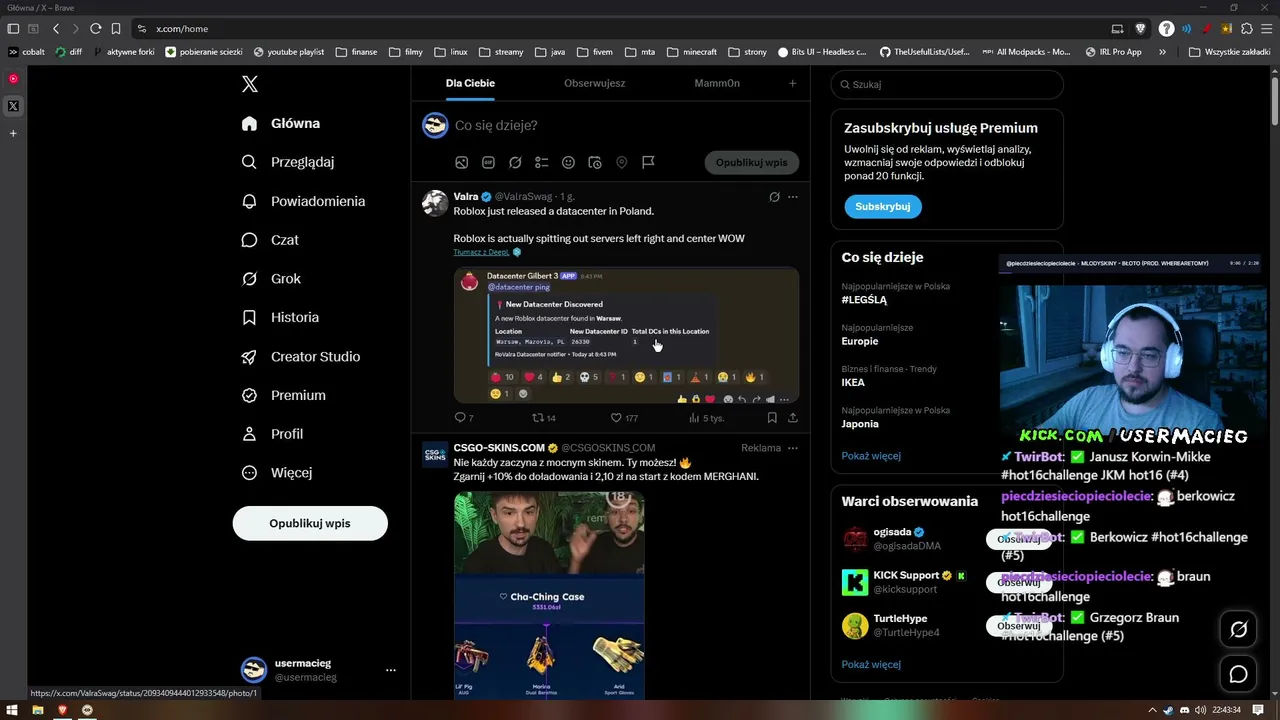The image size is (1280, 720).
Task: Go to Główna in the sidebar
Action: click(x=281, y=123)
